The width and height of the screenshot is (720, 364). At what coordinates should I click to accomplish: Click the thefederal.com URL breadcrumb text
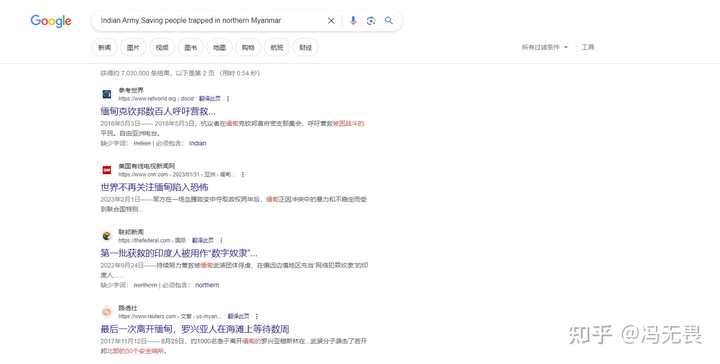pyautogui.click(x=152, y=240)
